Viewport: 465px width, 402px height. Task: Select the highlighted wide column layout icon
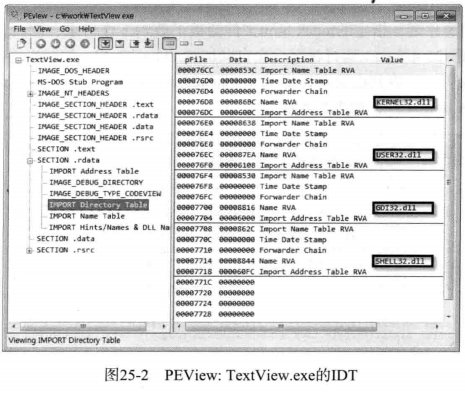[169, 43]
